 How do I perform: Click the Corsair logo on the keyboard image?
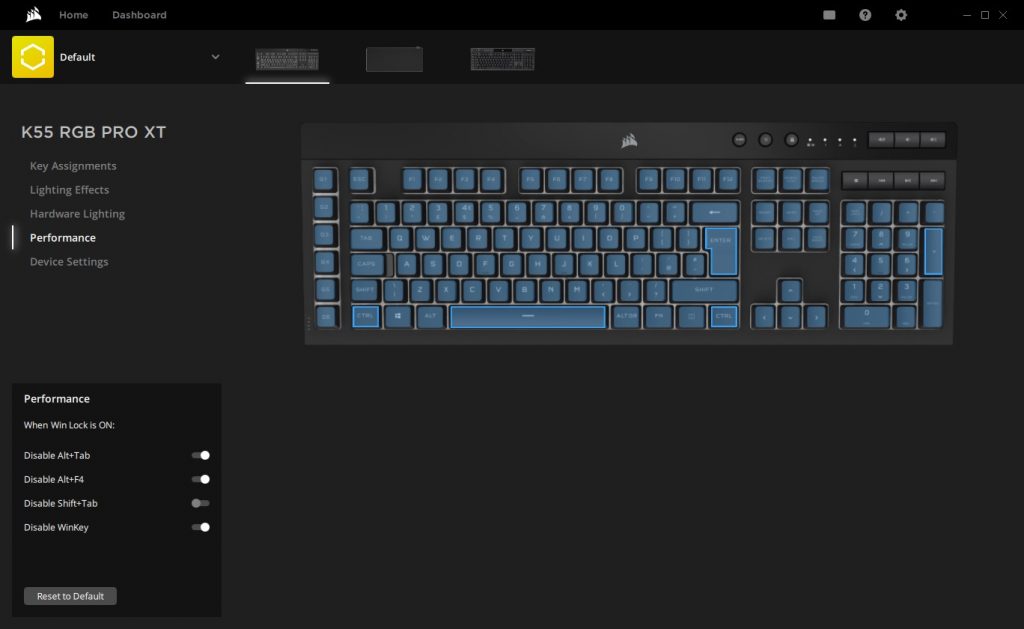click(x=629, y=140)
